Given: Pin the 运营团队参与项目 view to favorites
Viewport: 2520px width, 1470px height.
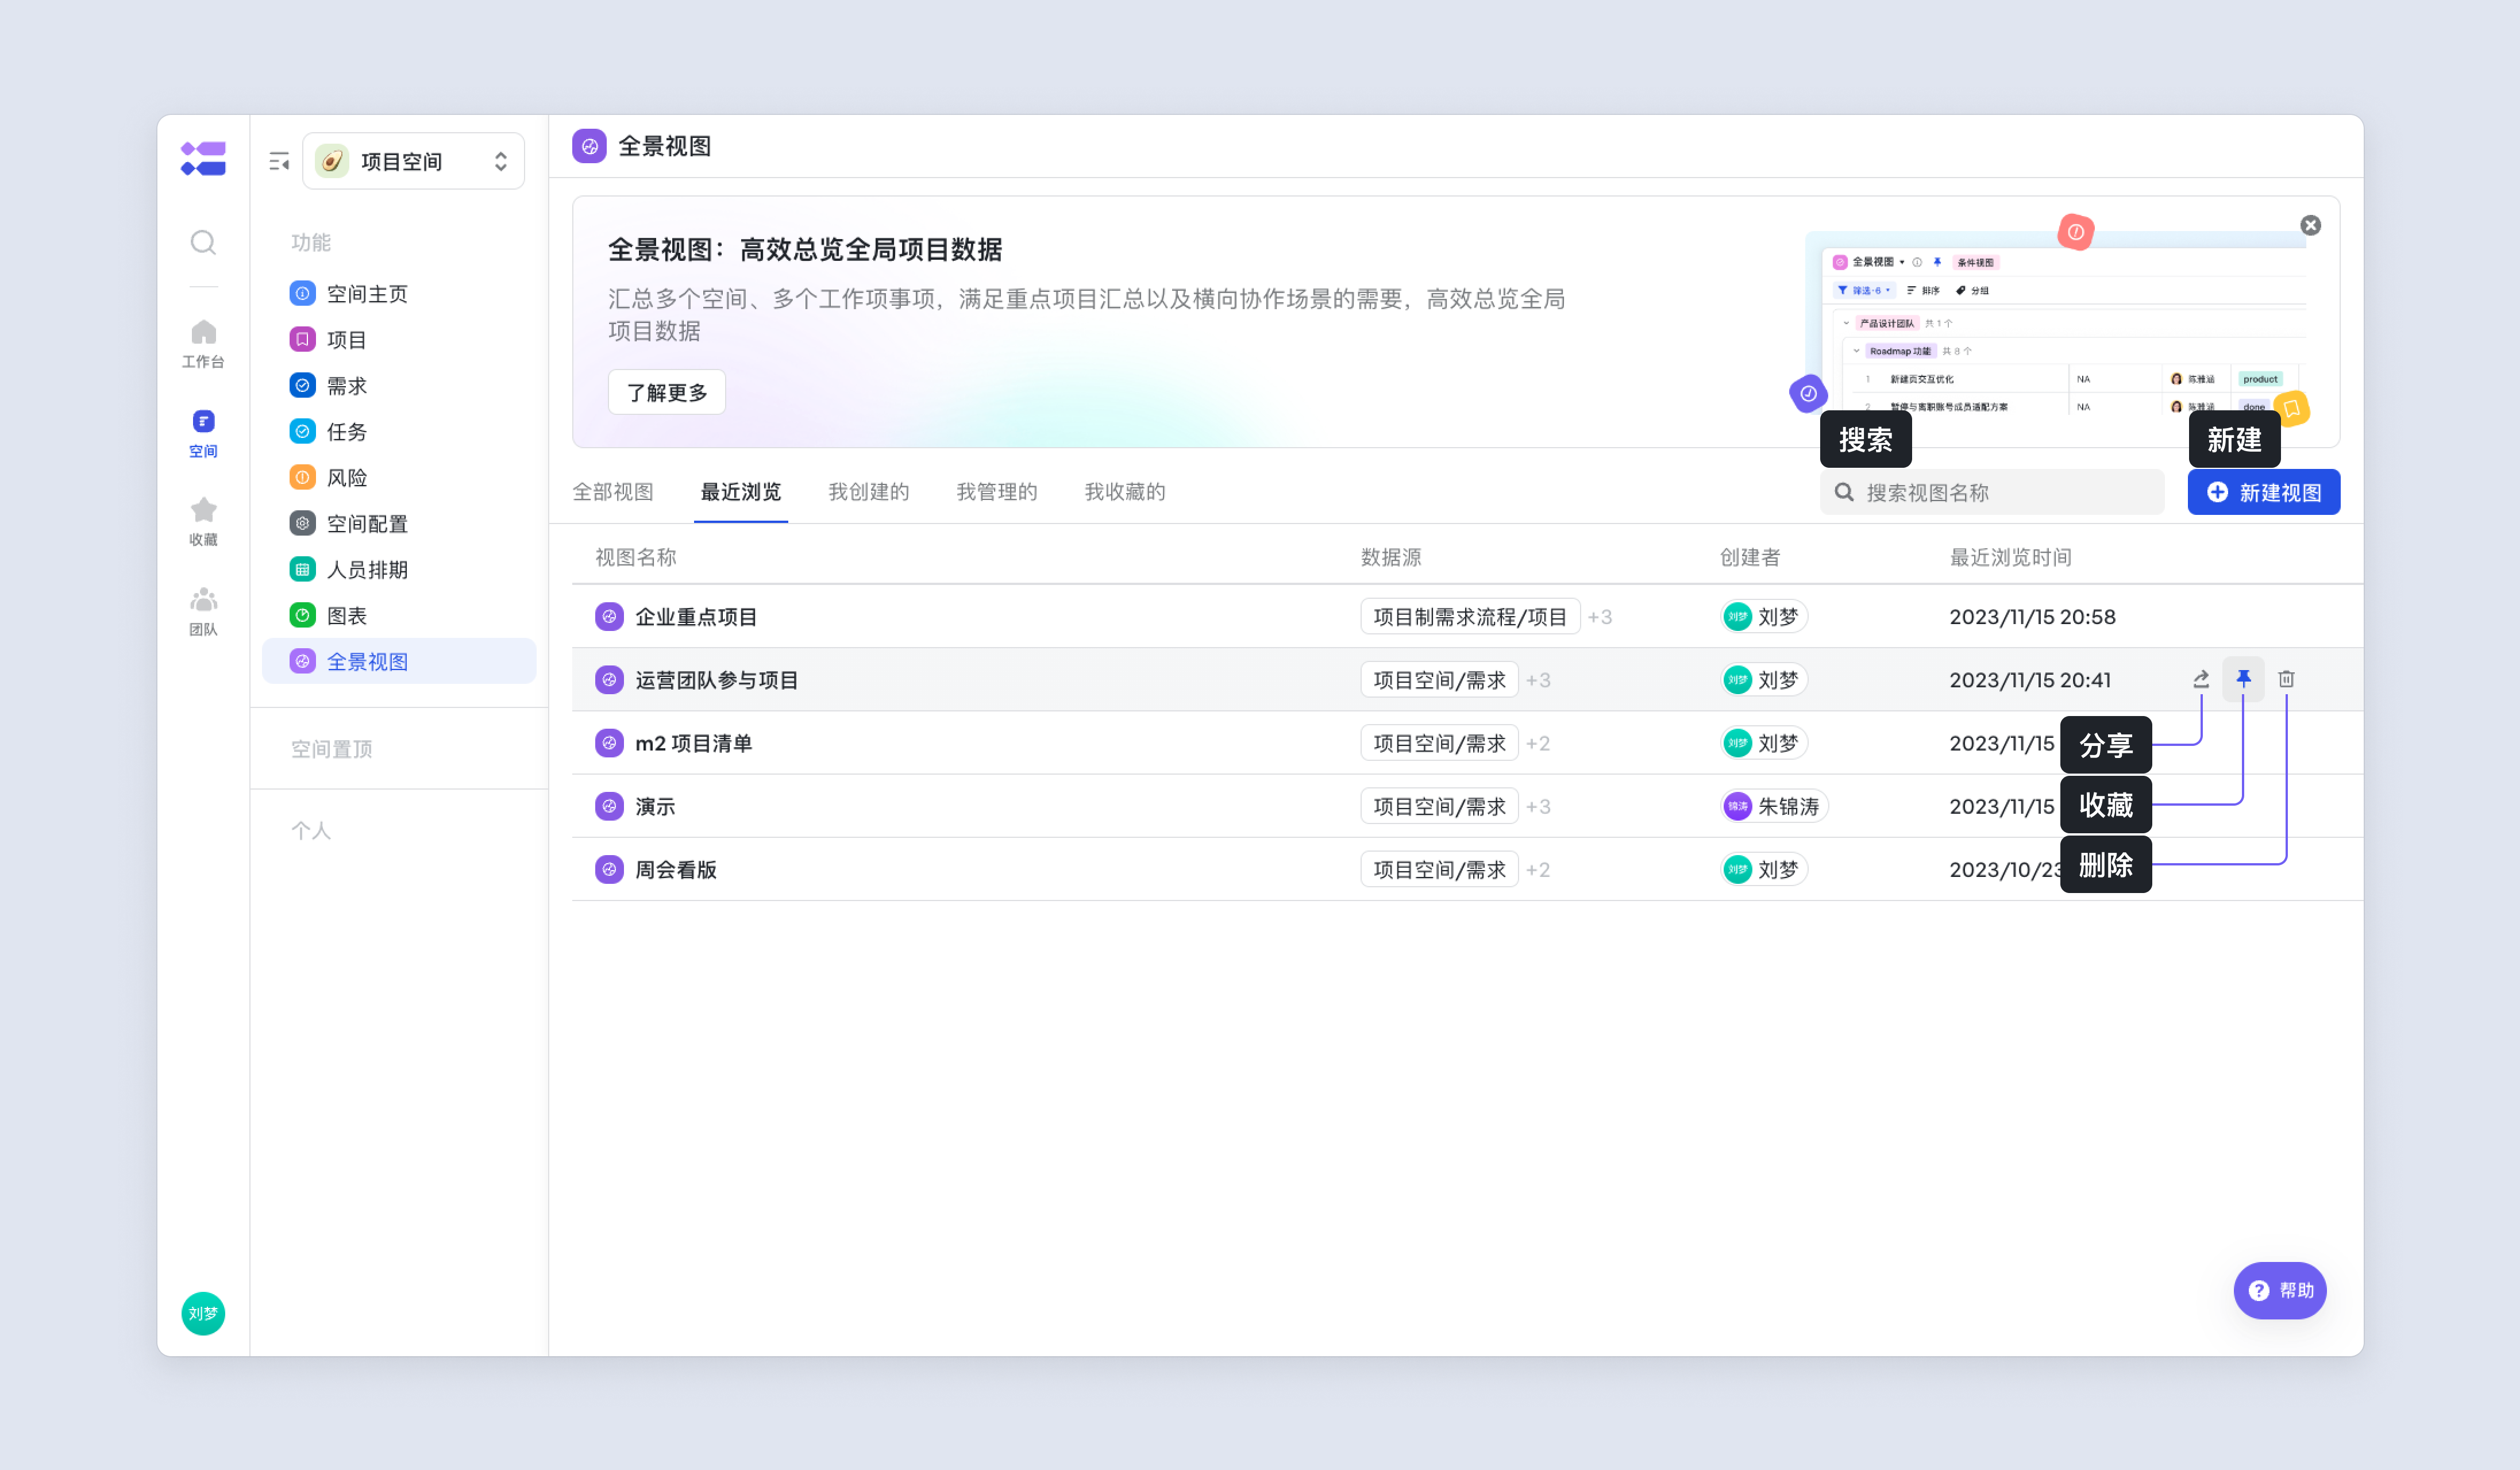Looking at the screenshot, I should click(x=2243, y=679).
